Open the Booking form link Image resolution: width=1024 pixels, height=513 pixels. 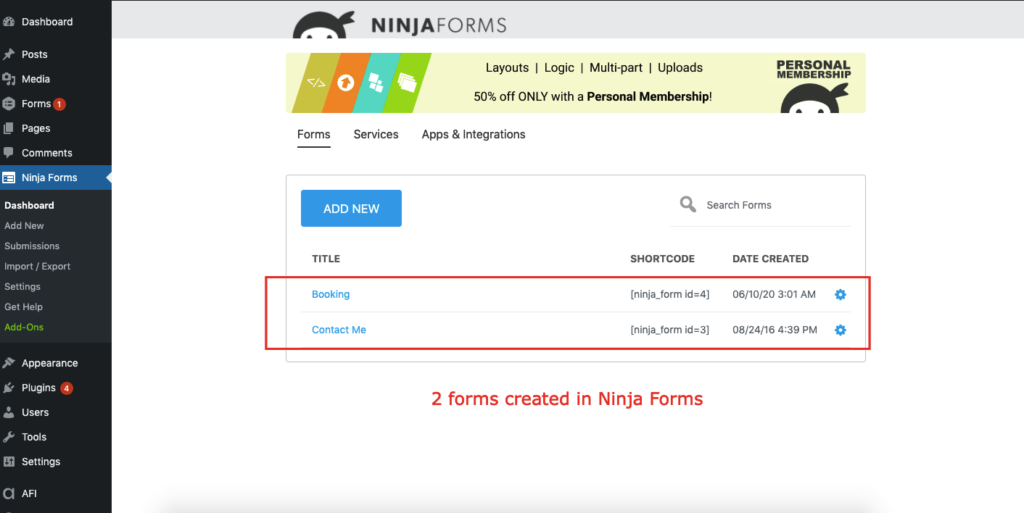(330, 294)
